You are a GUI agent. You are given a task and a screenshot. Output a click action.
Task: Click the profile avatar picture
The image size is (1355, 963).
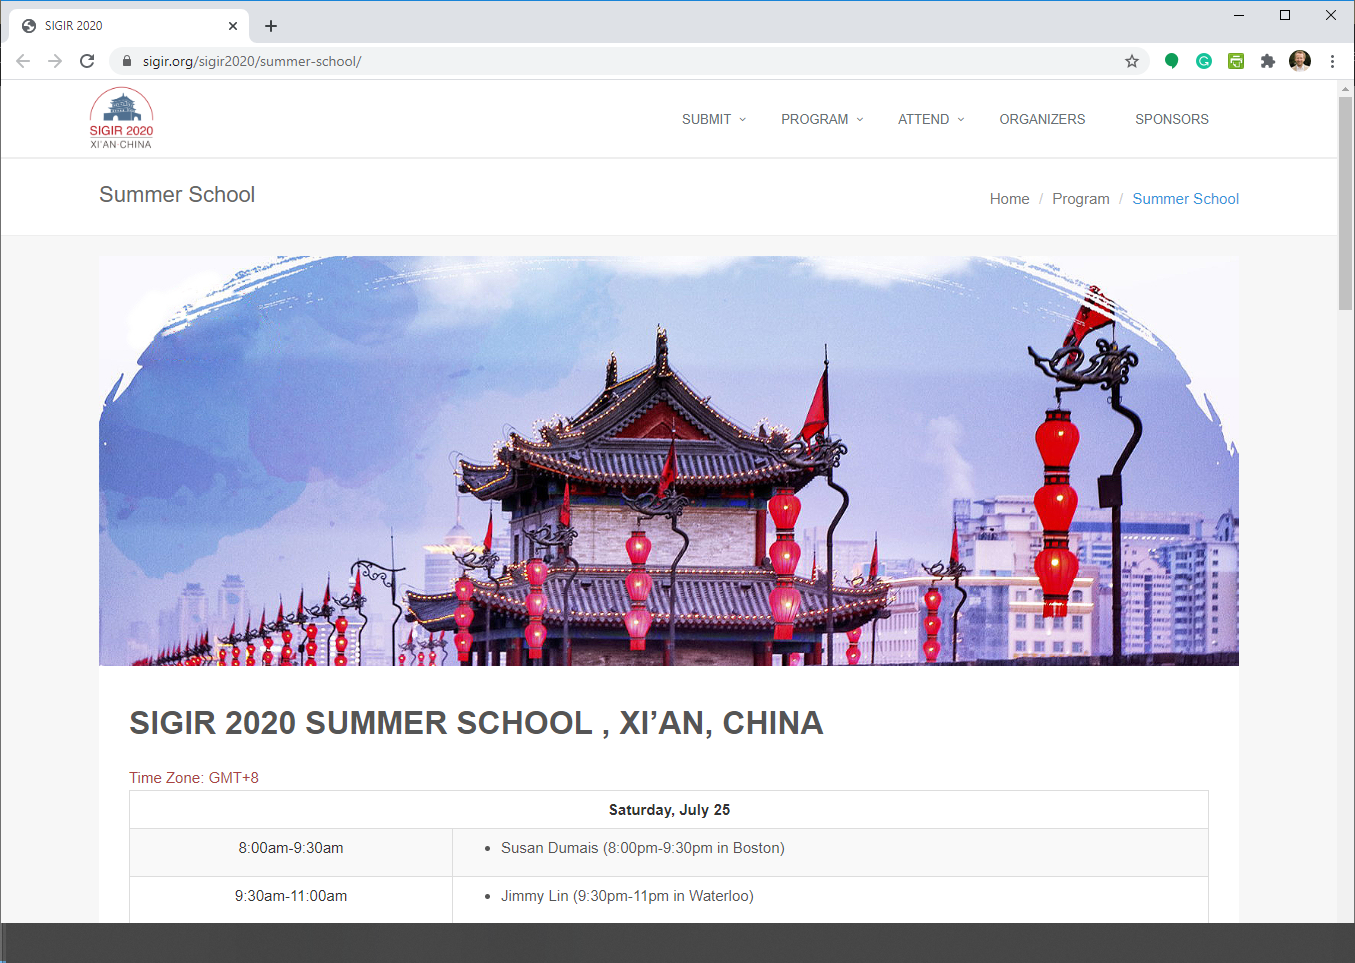click(x=1299, y=61)
